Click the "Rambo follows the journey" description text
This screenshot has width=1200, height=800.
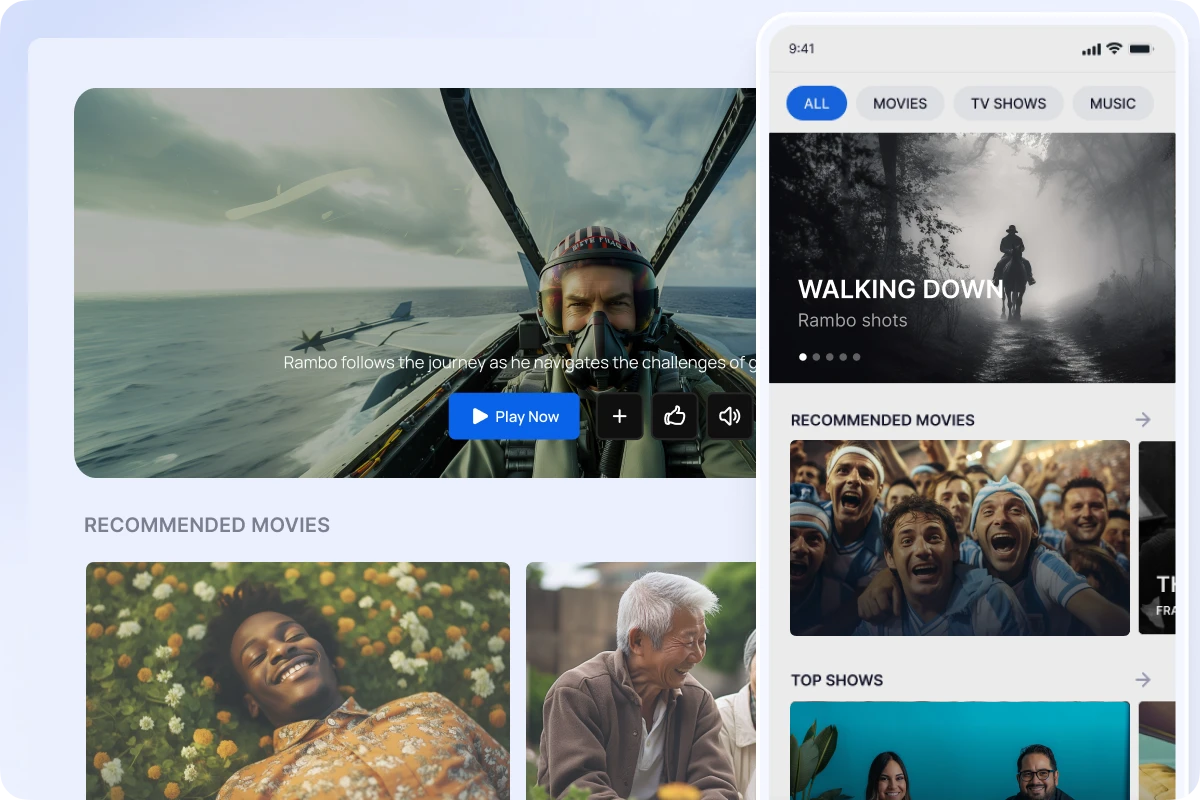(519, 362)
